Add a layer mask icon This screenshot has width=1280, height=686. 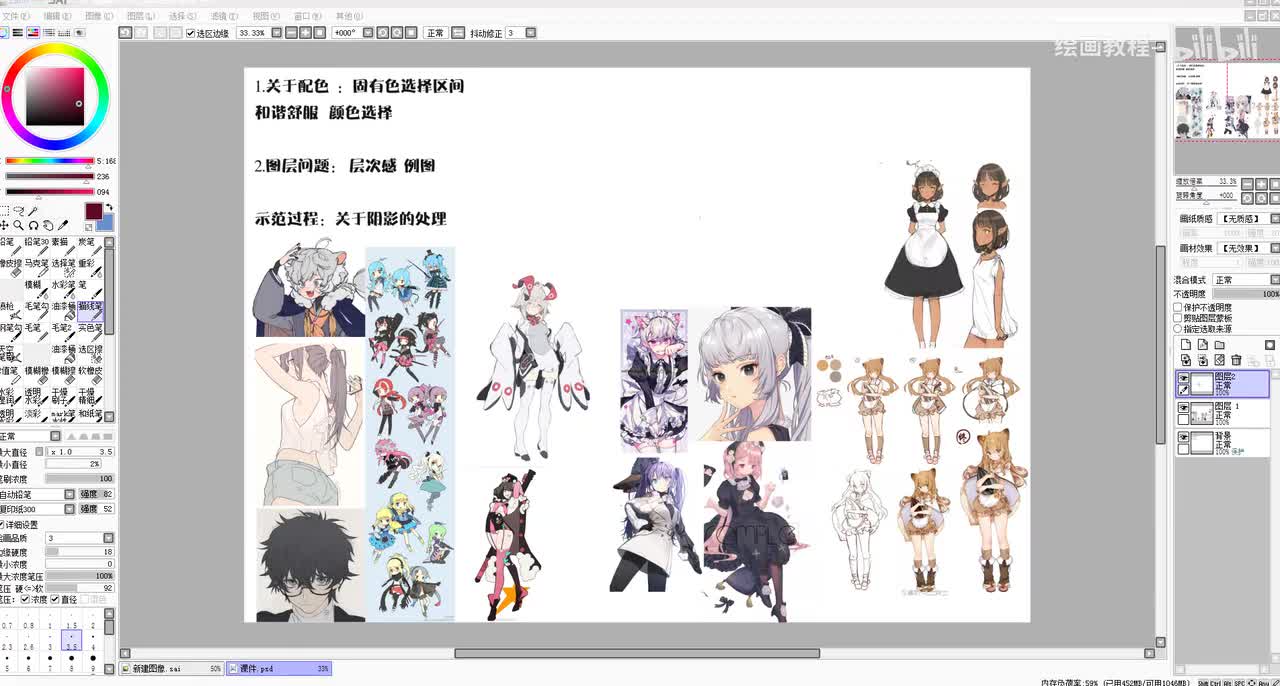[1269, 344]
